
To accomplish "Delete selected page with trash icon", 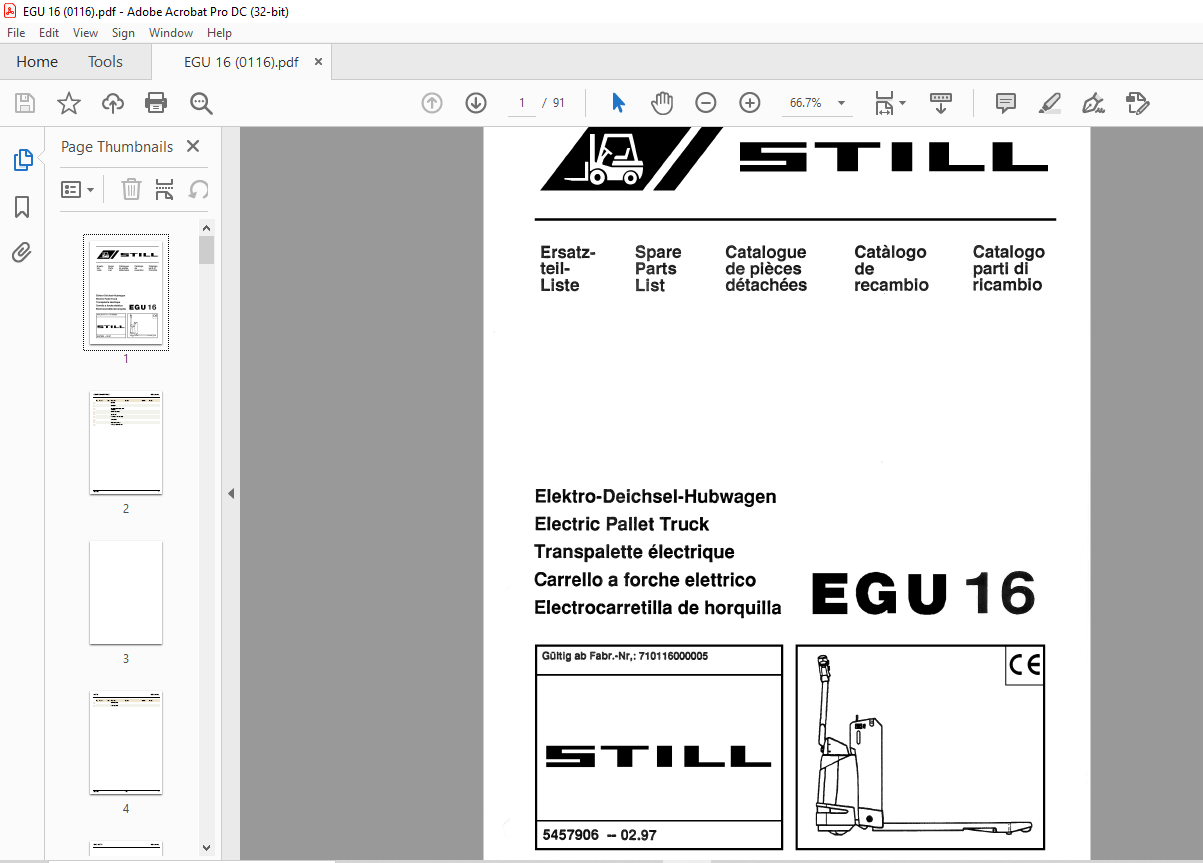I will (131, 189).
